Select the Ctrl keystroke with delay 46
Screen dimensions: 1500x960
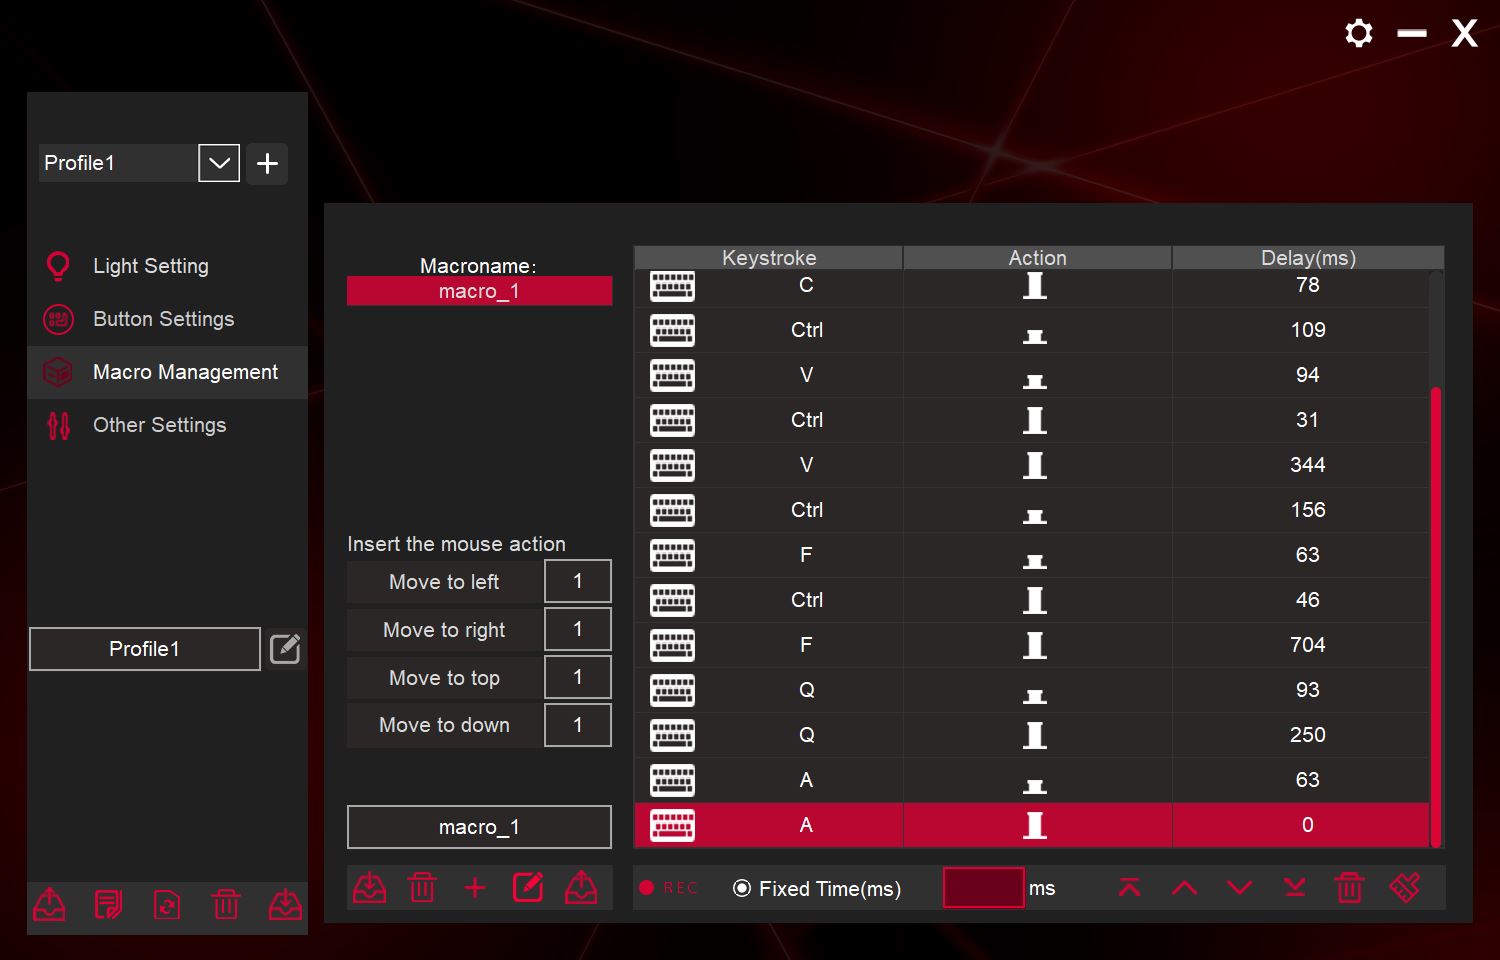click(807, 600)
